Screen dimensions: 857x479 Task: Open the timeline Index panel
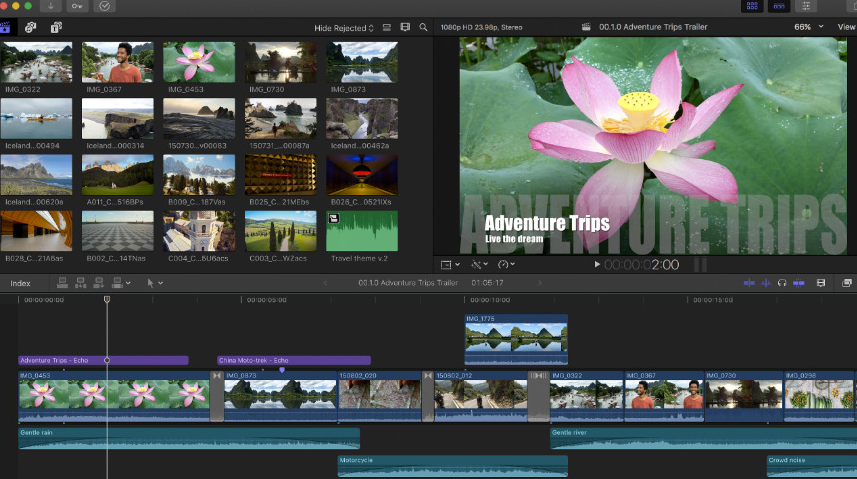click(x=20, y=283)
